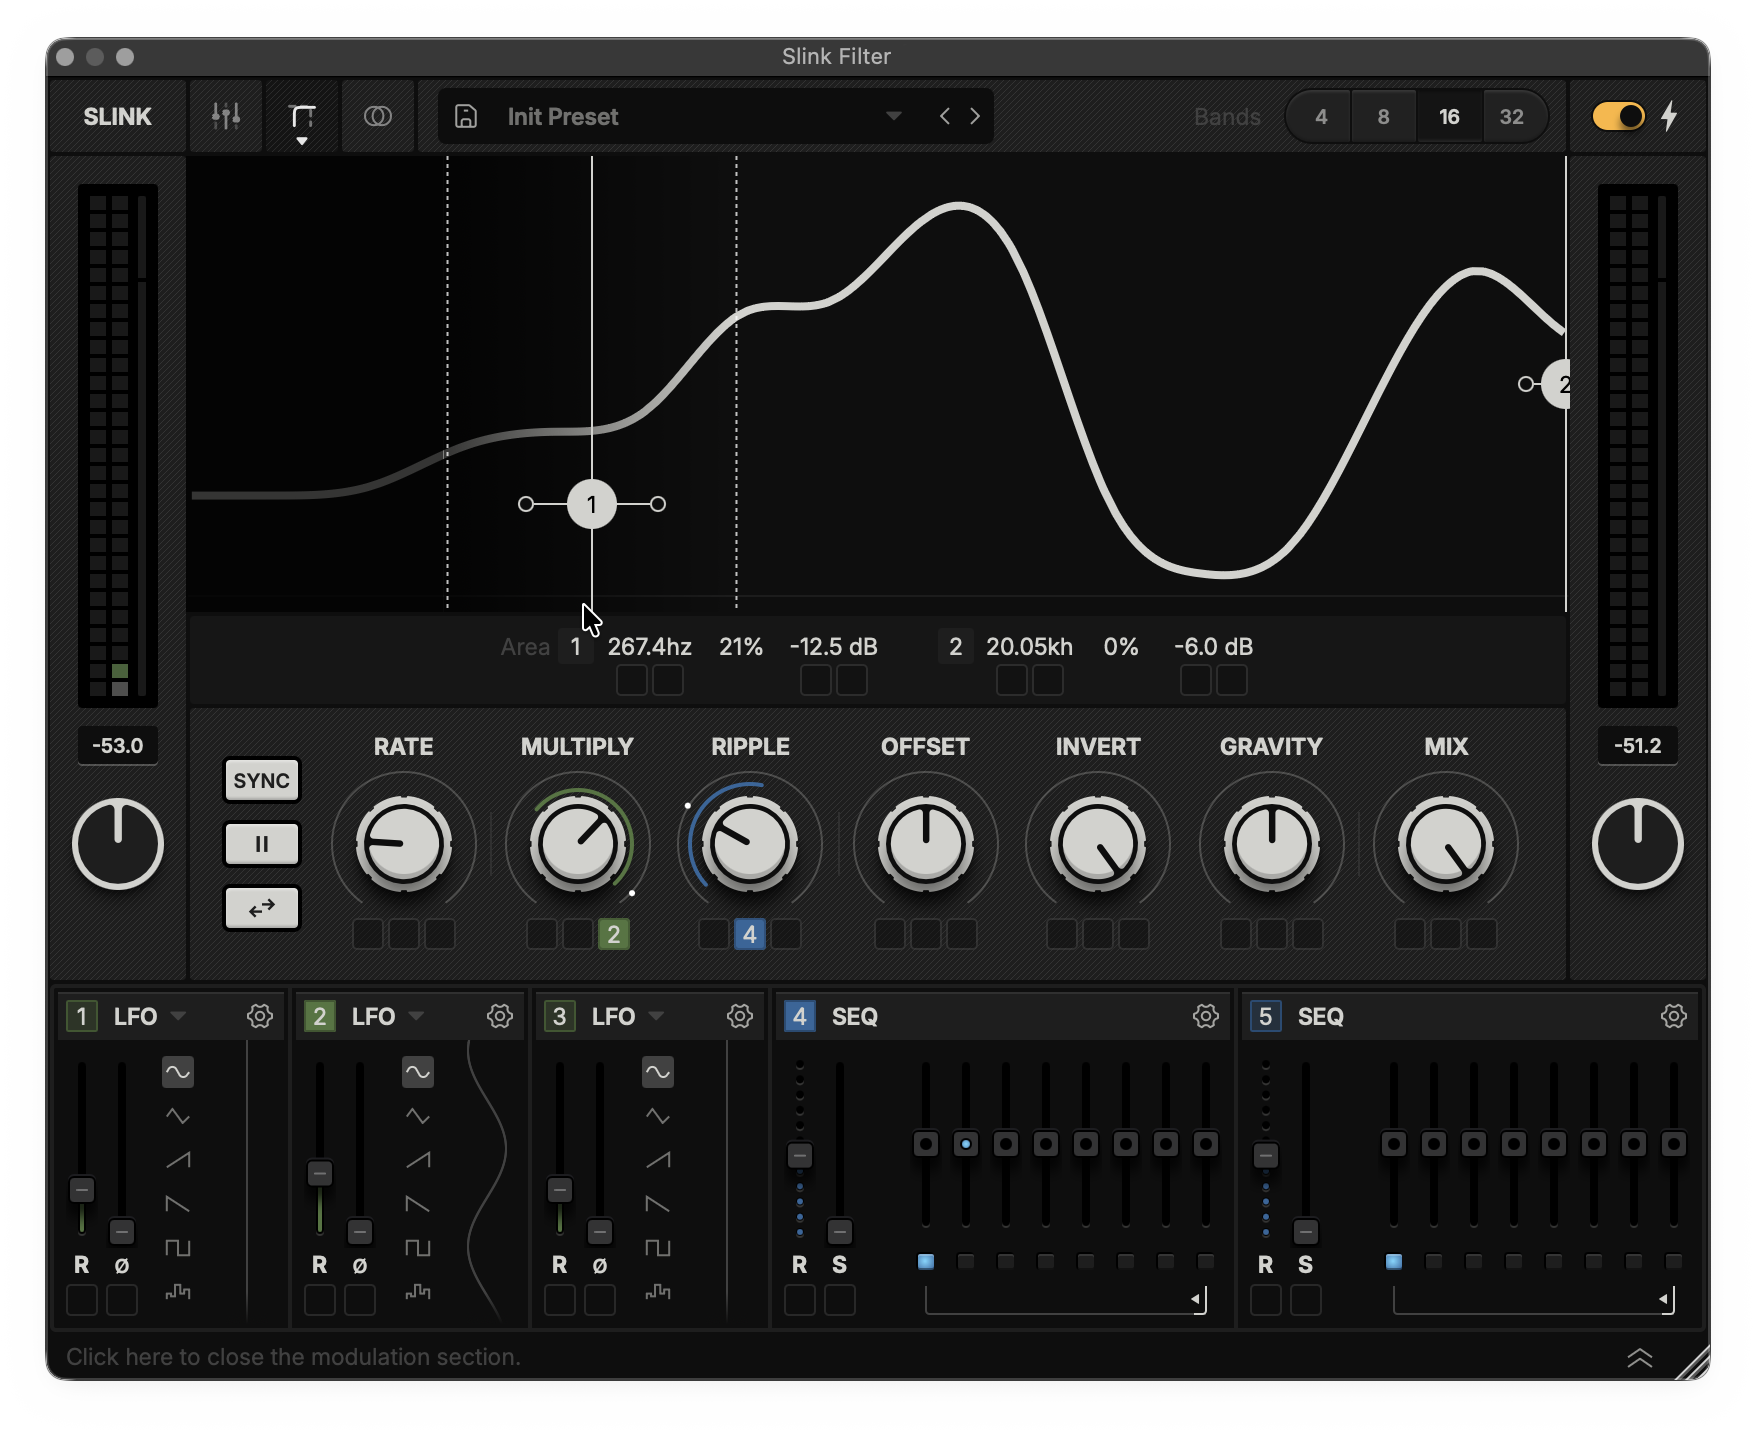
Task: Select triangle waveform in LFO 3
Action: (x=658, y=1116)
